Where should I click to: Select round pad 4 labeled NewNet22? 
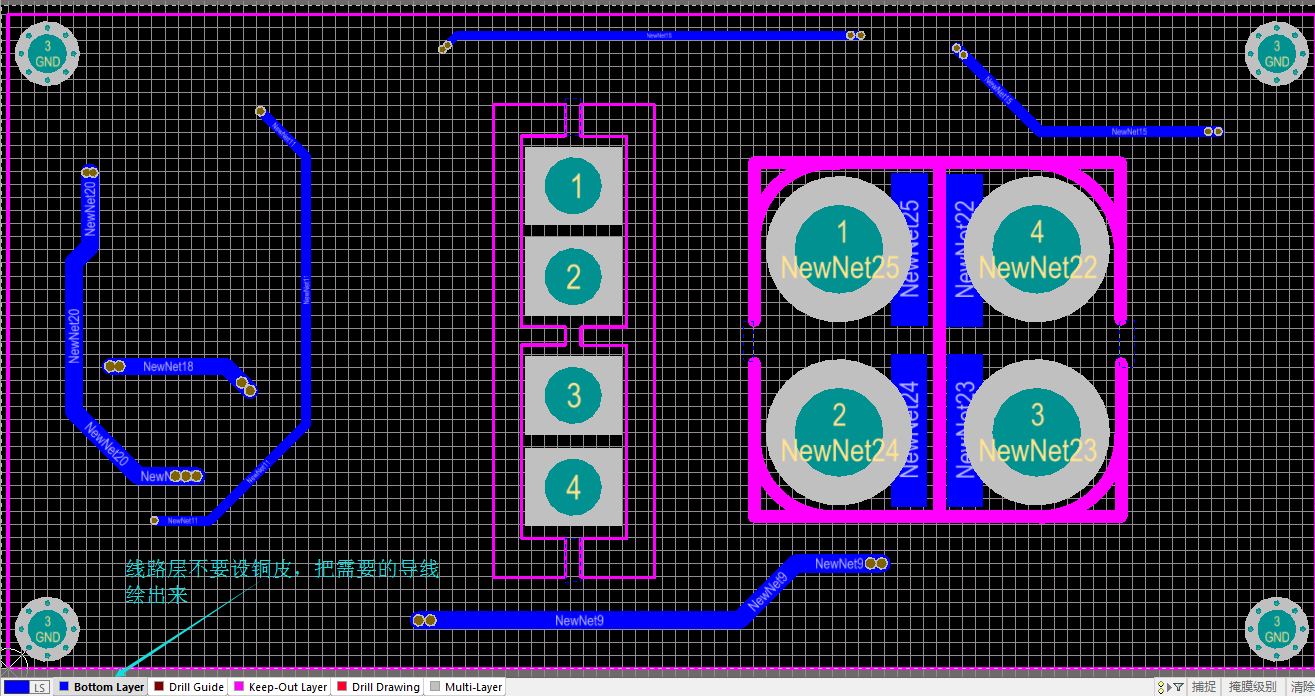[1036, 249]
